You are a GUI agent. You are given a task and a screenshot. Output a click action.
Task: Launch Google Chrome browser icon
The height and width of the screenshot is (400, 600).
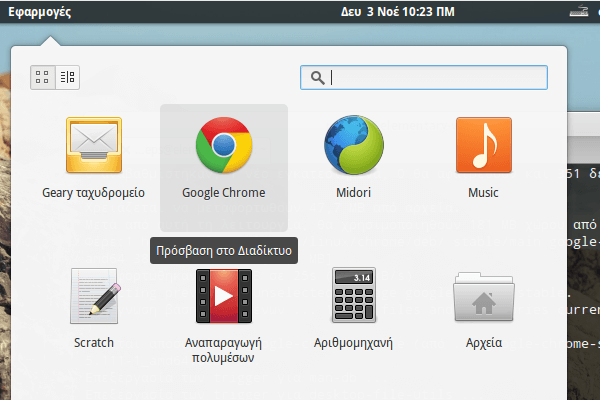(224, 145)
